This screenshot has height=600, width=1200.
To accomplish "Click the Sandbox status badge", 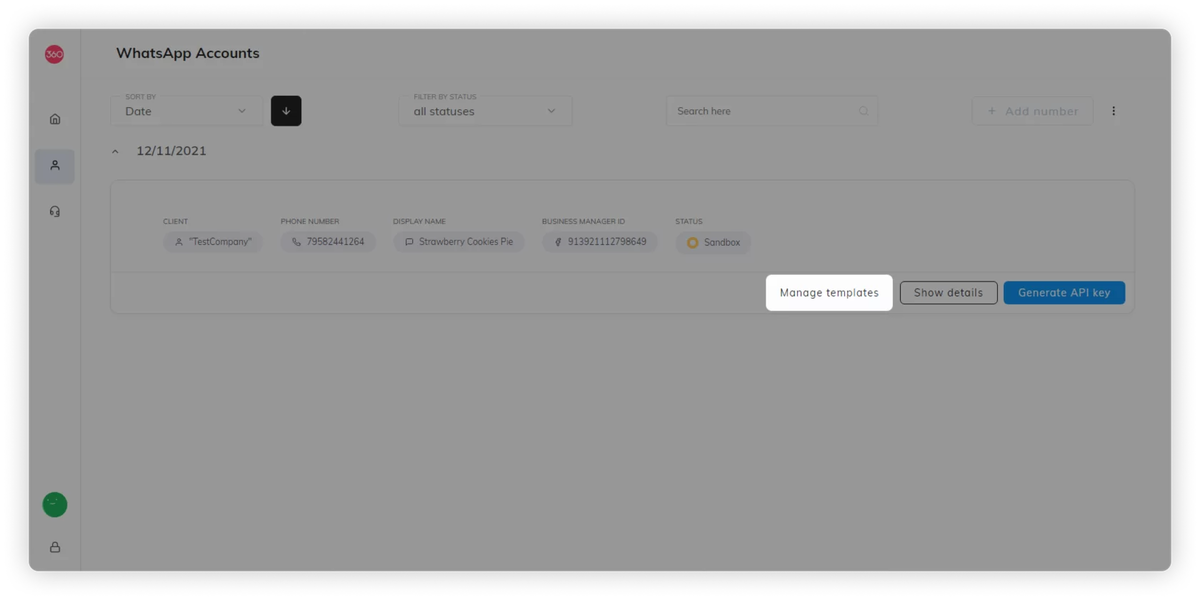I will coord(713,243).
